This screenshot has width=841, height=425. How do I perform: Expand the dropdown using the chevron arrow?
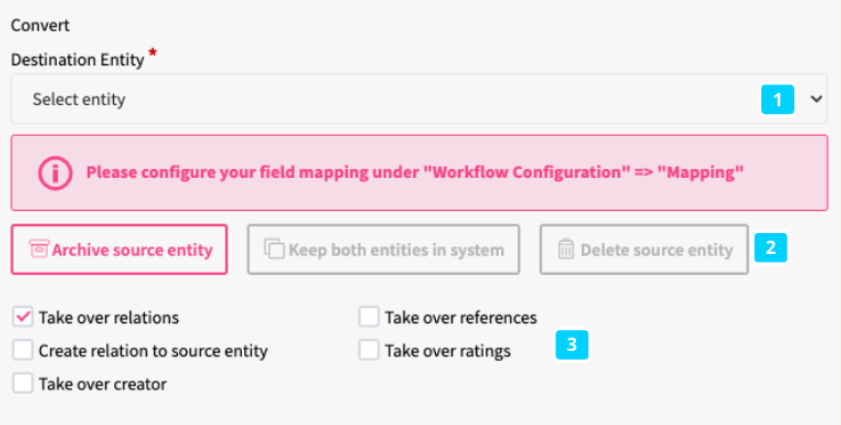coord(816,99)
